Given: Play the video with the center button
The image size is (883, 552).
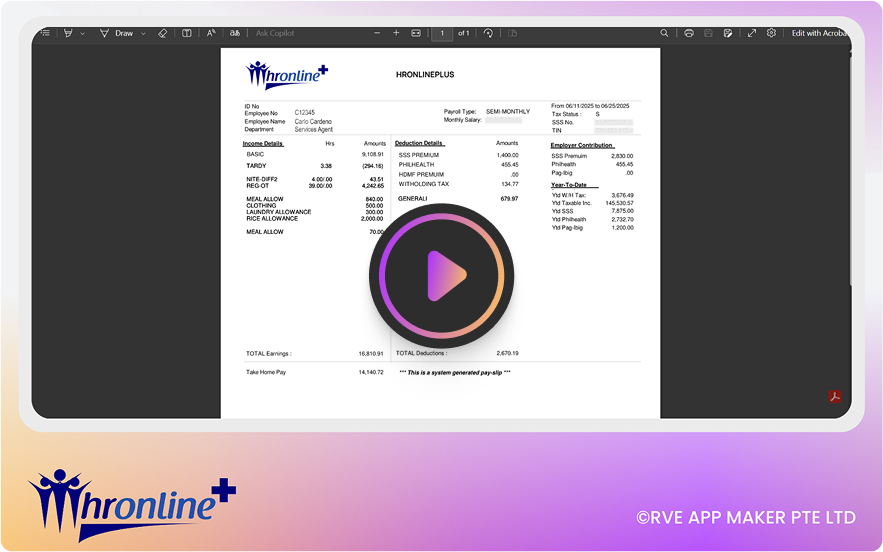Looking at the screenshot, I should click(x=441, y=276).
